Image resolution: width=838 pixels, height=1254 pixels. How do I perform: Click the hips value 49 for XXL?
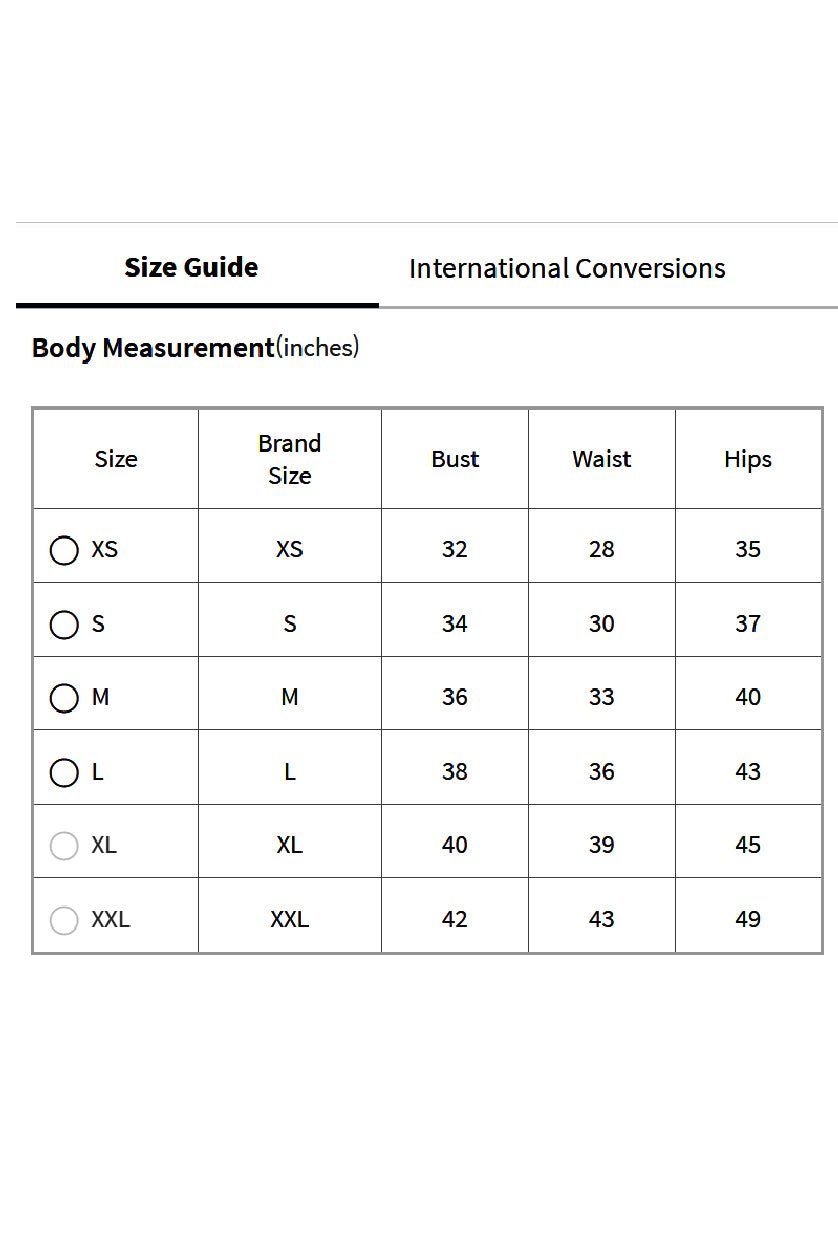click(748, 919)
